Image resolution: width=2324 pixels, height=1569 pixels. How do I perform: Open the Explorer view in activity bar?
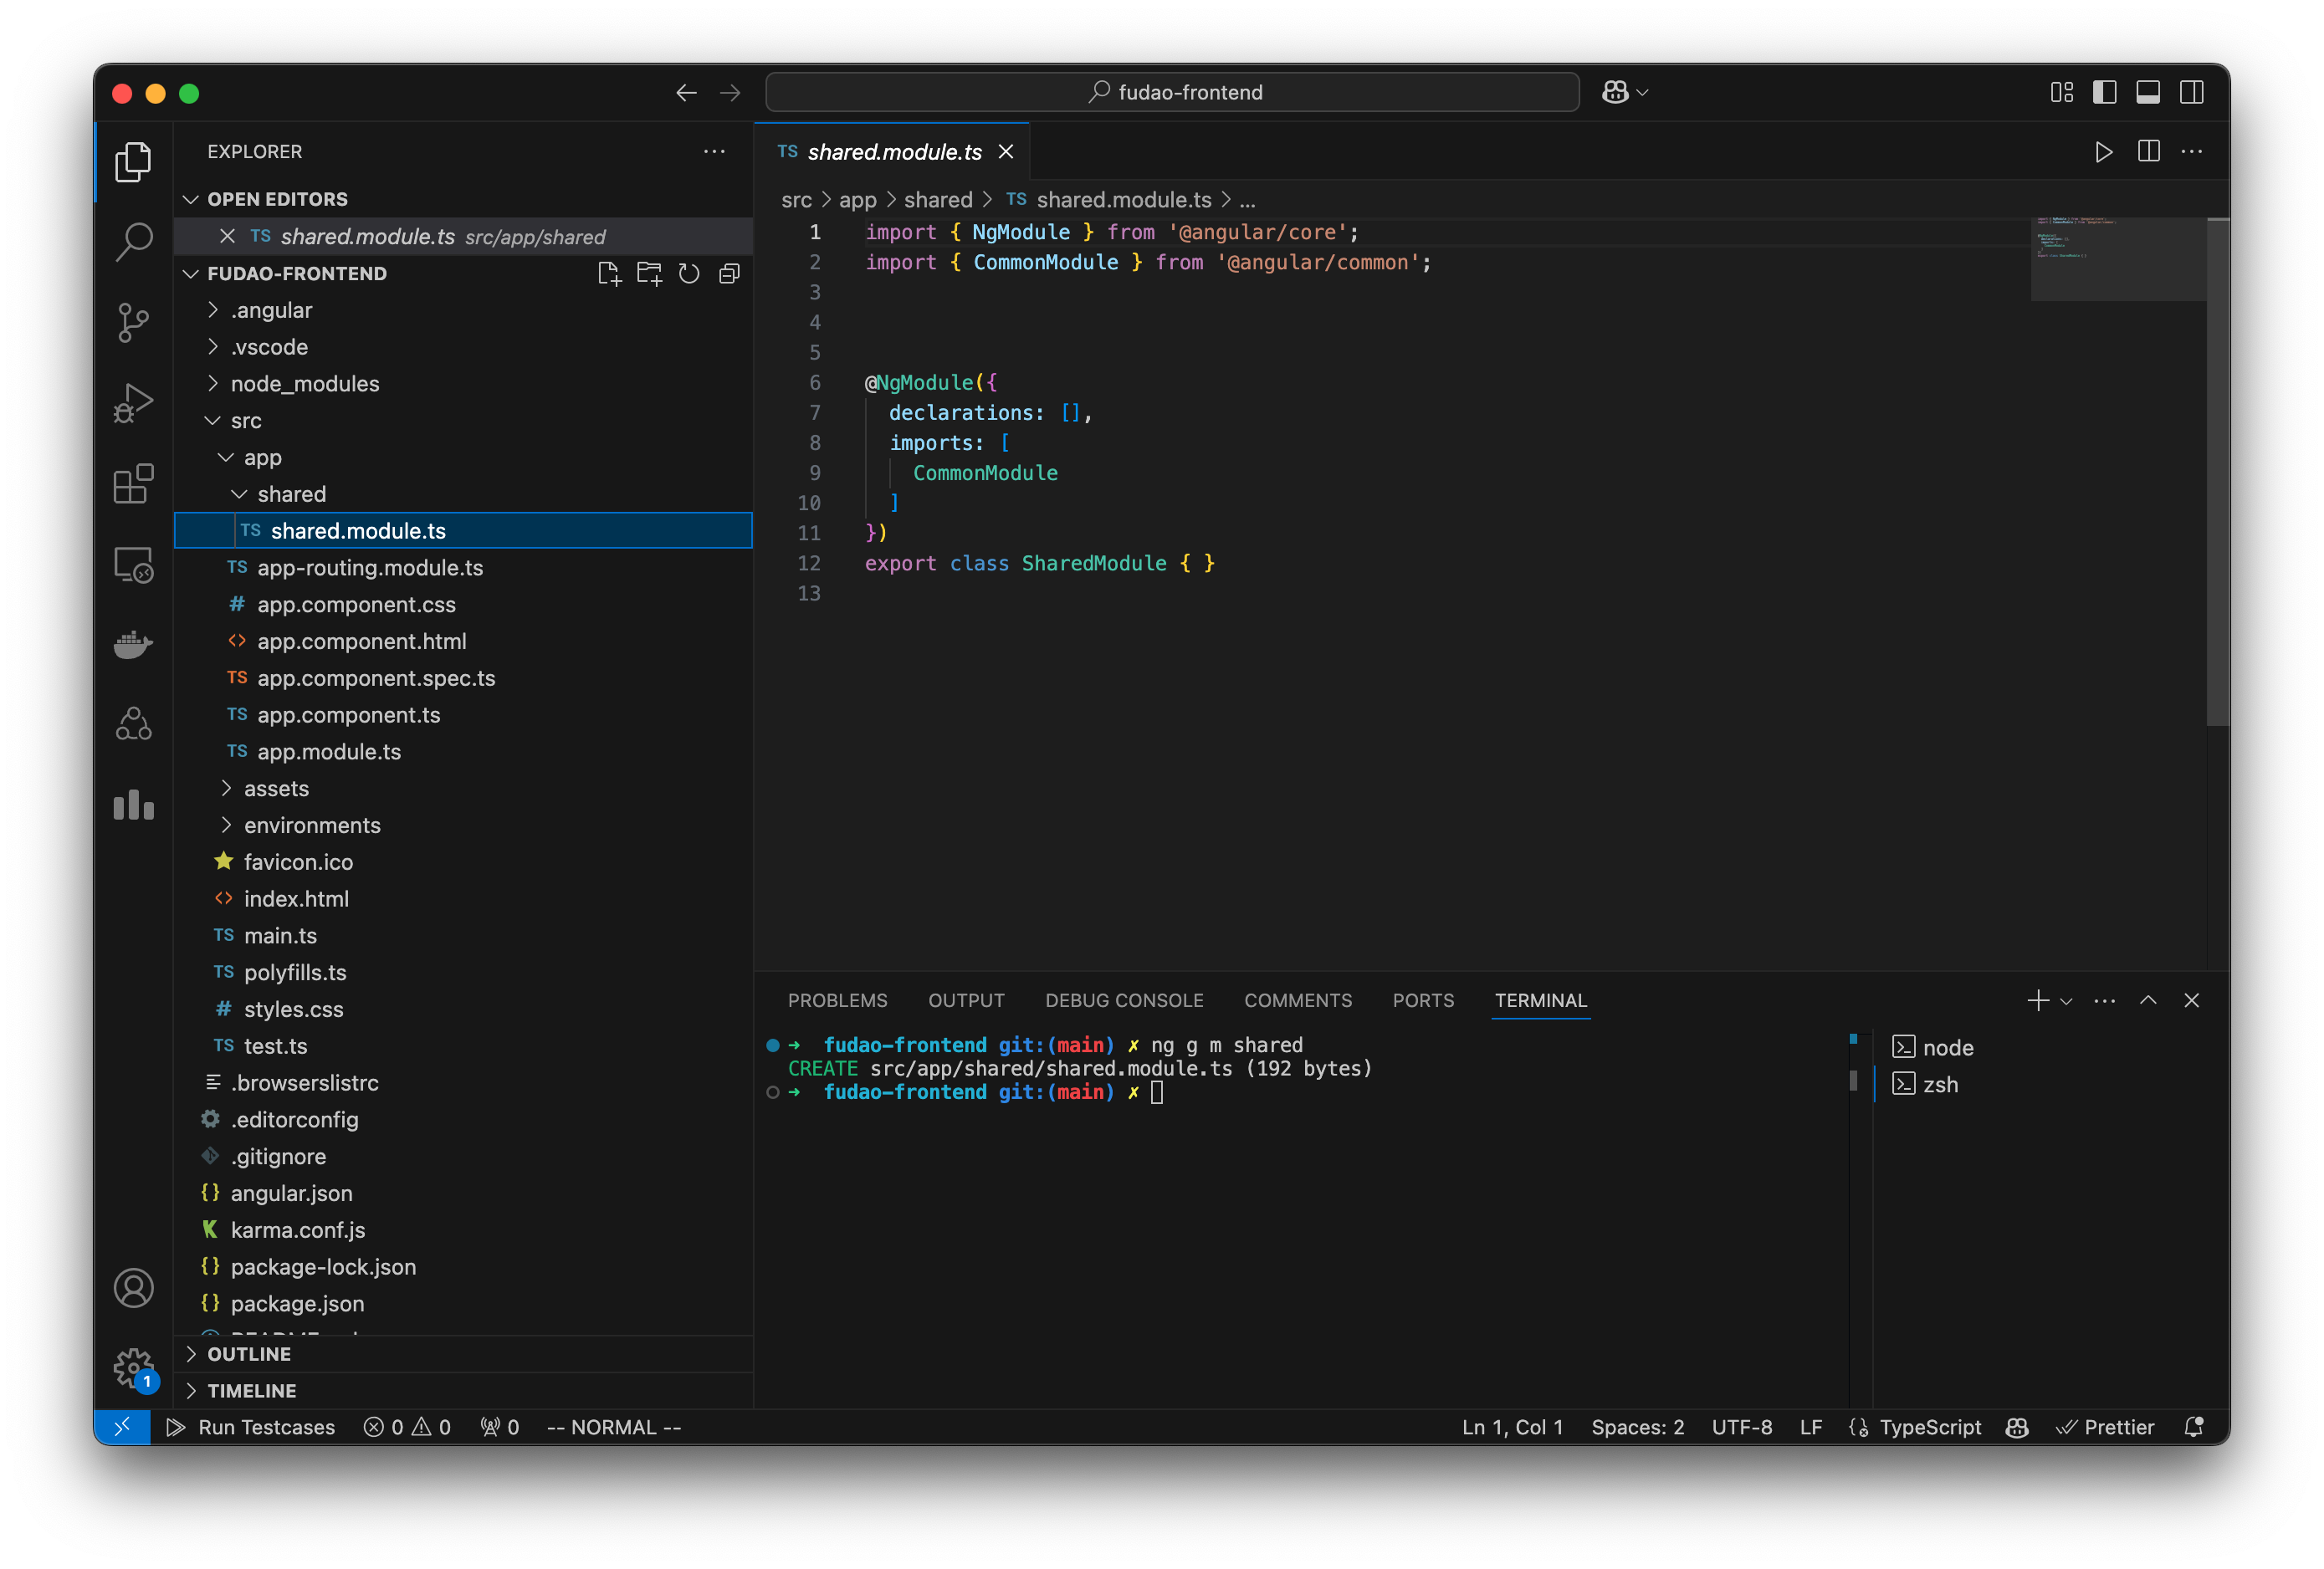(x=133, y=162)
